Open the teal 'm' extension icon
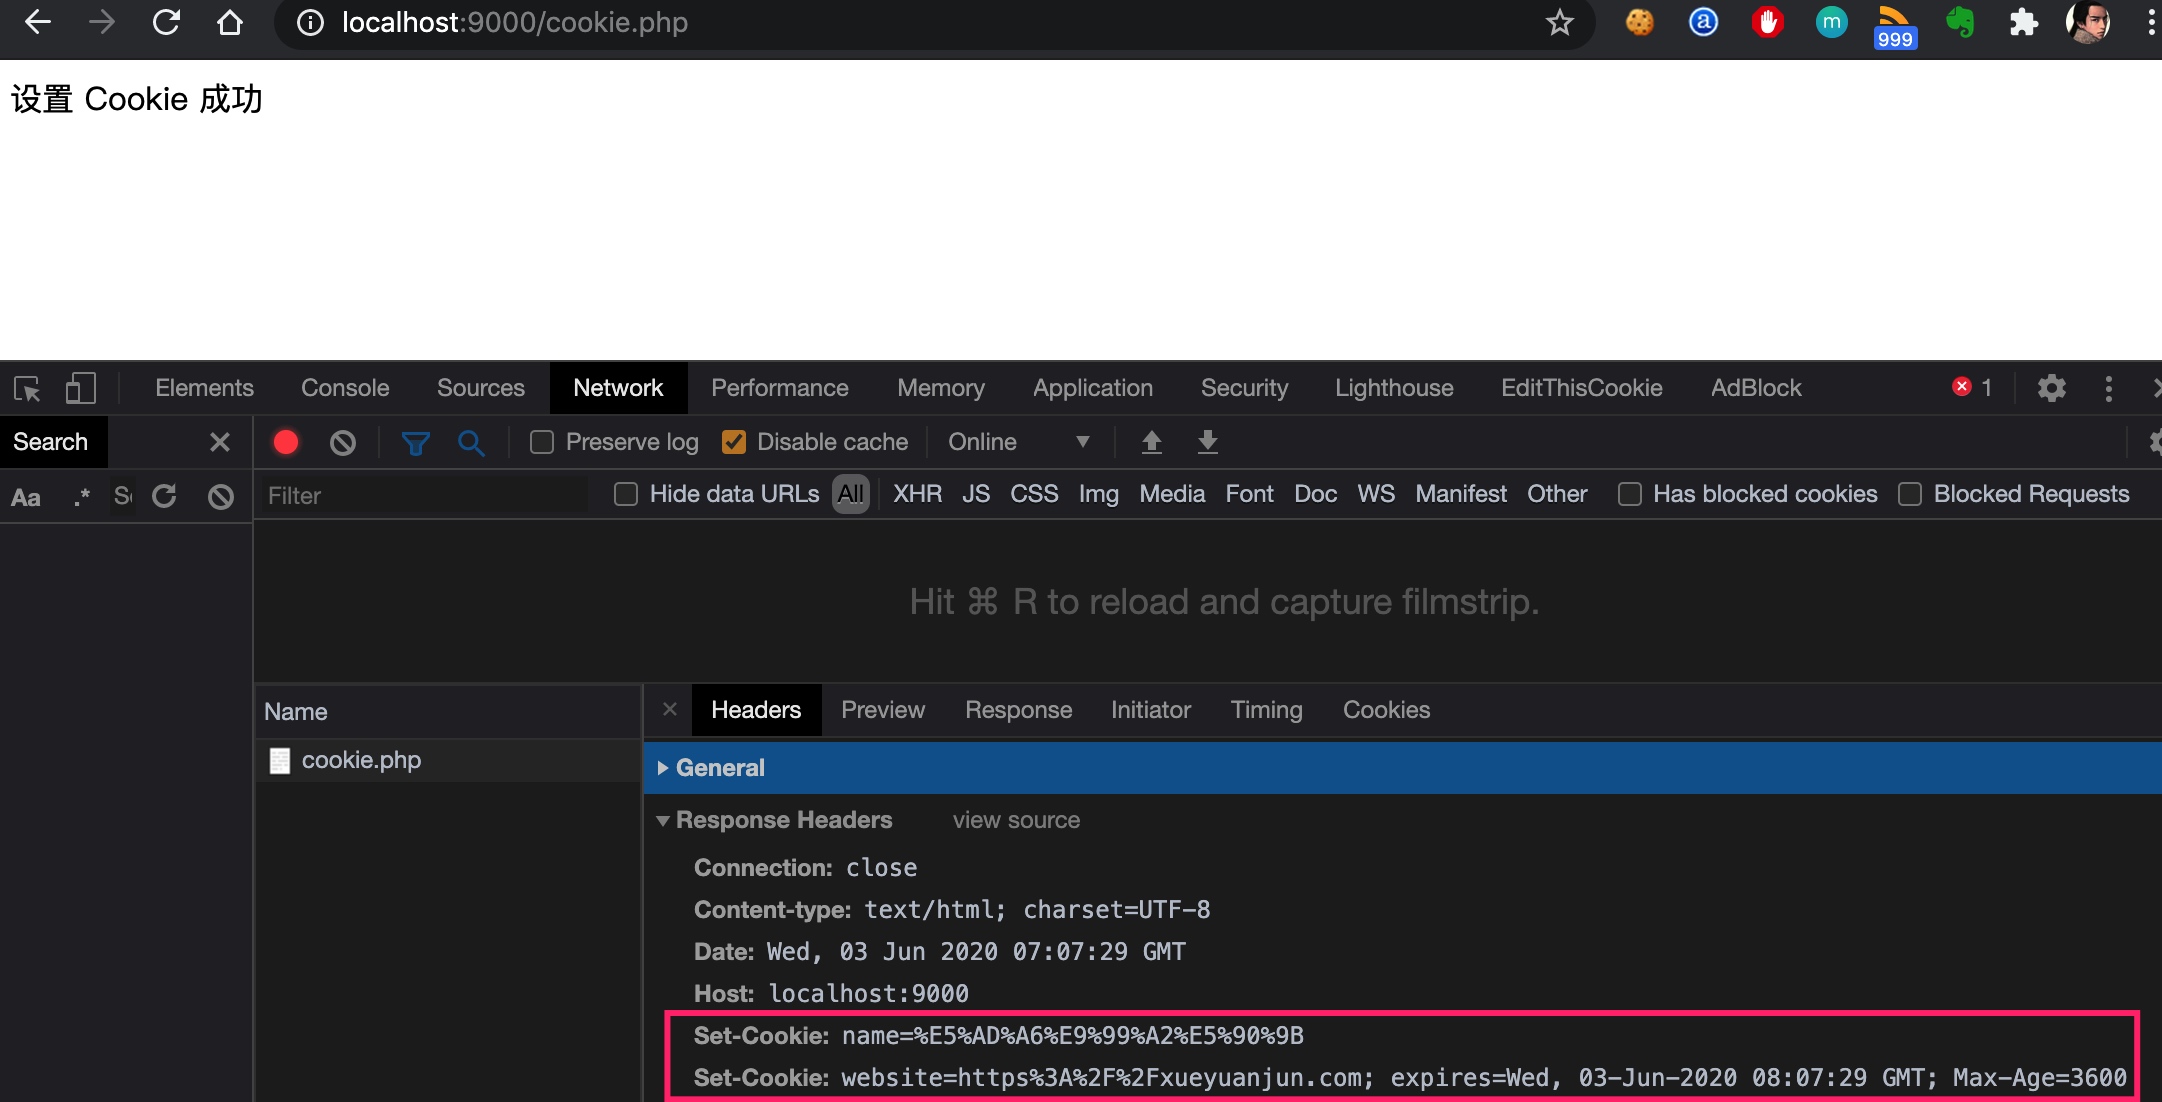 [x=1831, y=22]
